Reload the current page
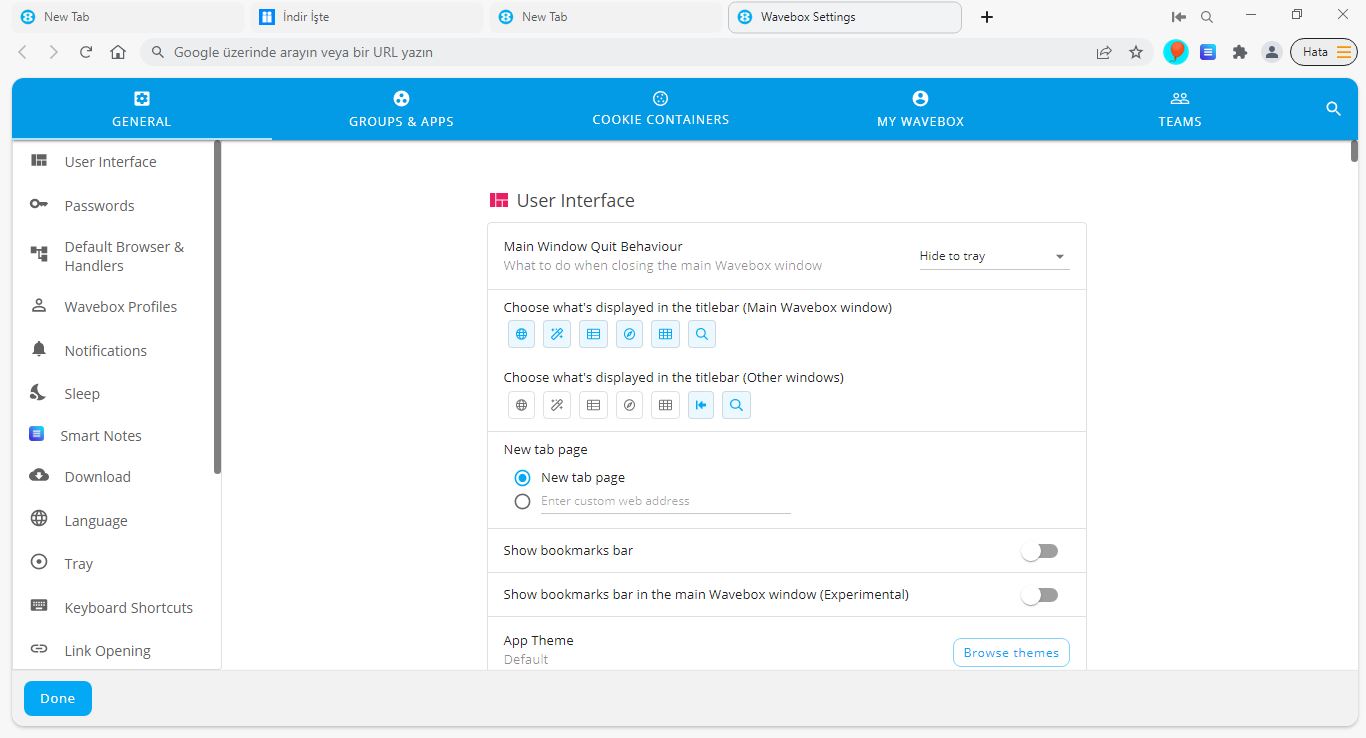 click(86, 52)
